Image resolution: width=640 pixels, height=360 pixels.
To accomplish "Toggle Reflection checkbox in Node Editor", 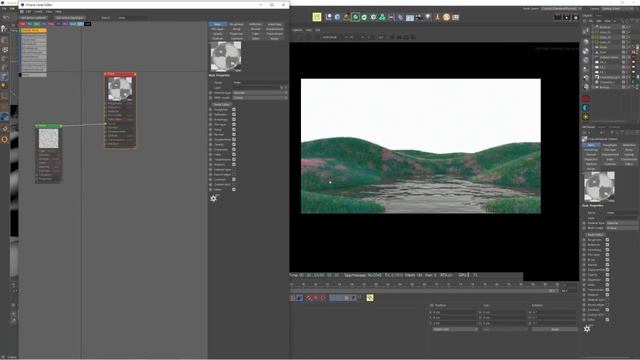I will pyautogui.click(x=234, y=115).
